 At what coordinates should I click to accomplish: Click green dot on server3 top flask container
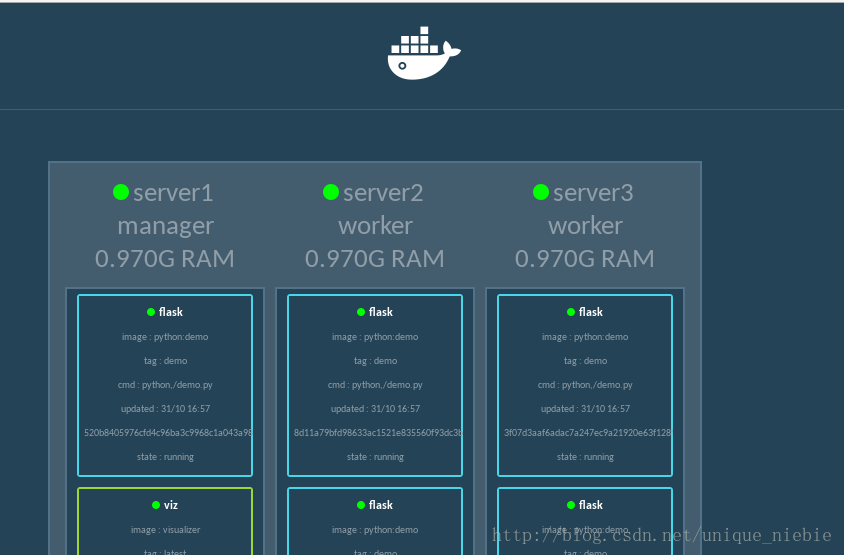point(571,312)
